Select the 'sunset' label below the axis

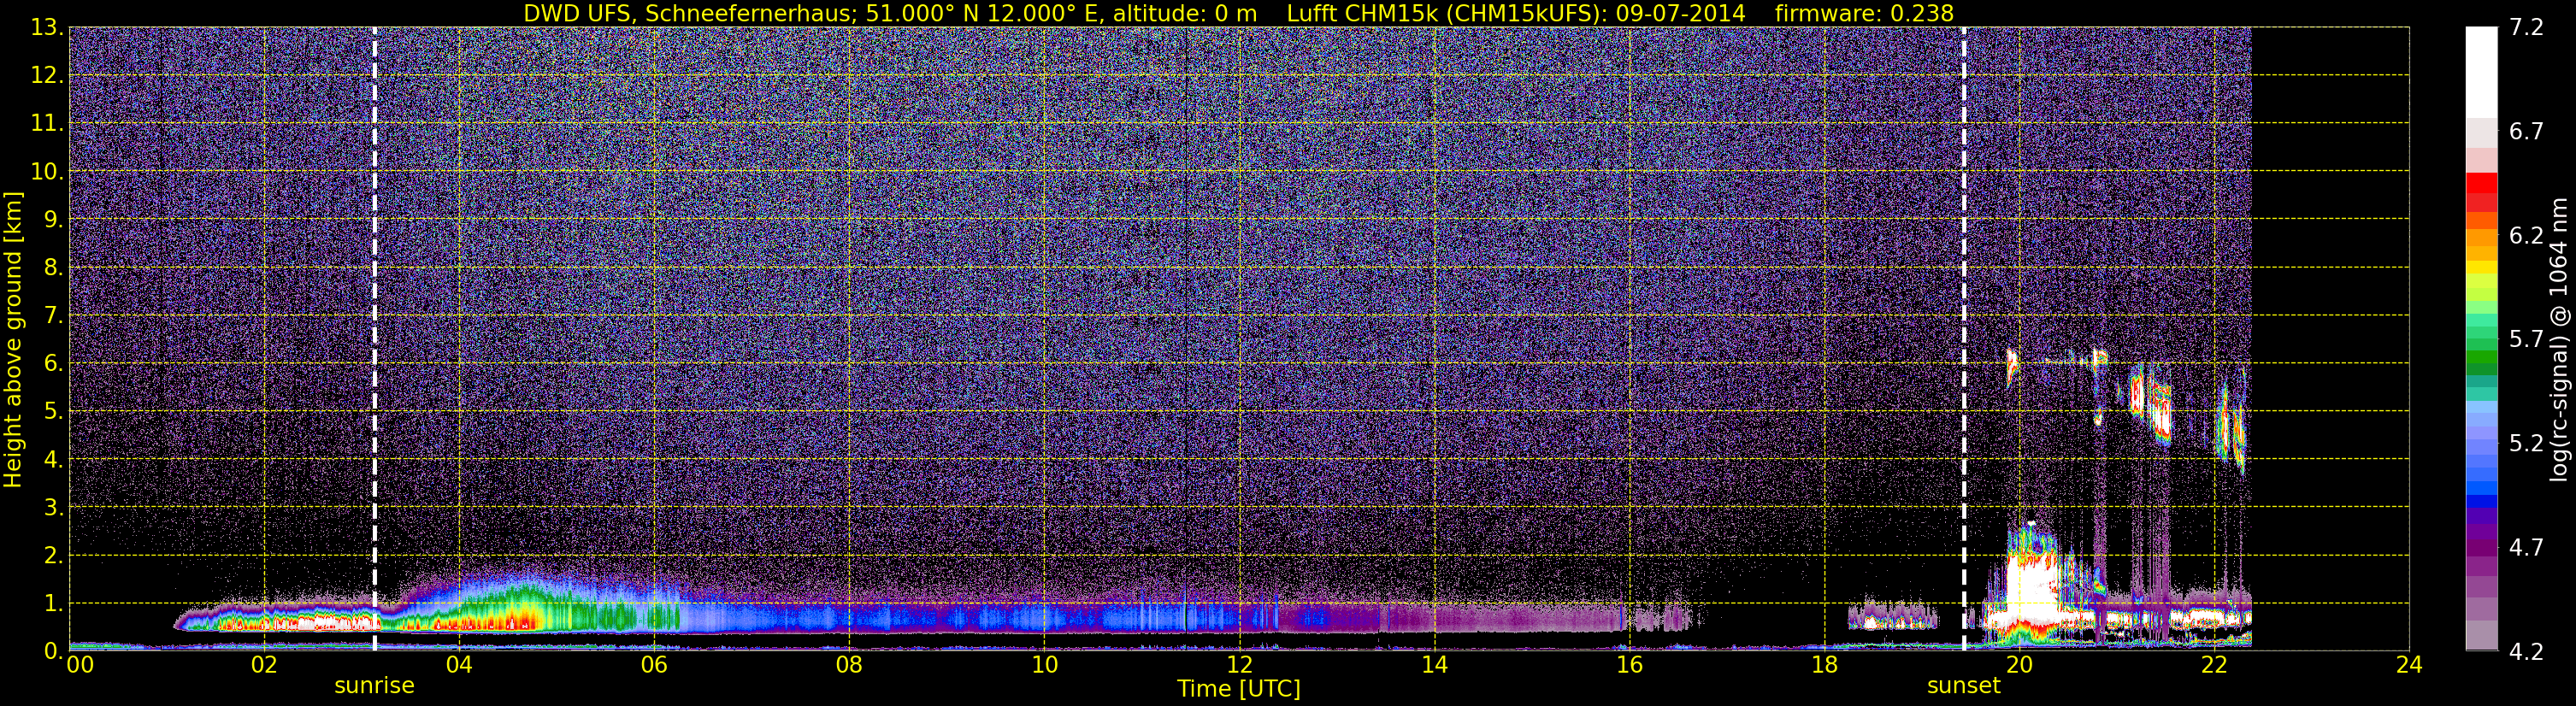pos(1964,685)
